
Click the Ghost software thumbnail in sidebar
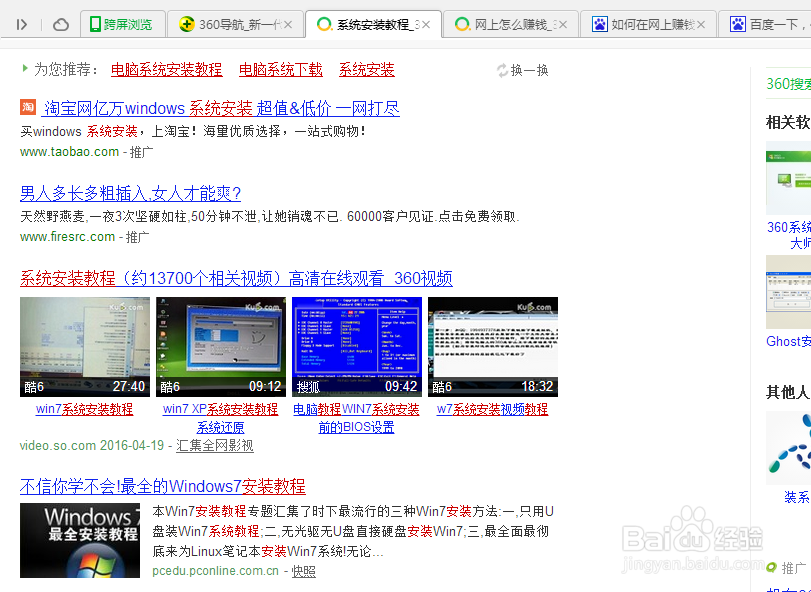tap(788, 292)
